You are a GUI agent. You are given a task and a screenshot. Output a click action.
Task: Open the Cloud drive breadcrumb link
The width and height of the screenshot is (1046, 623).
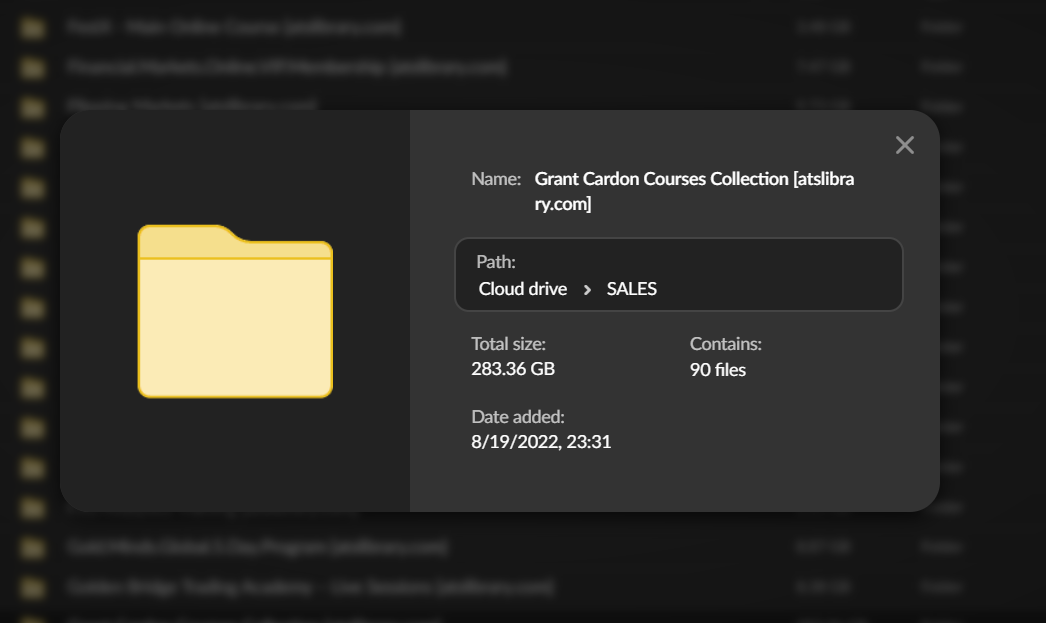tap(522, 288)
